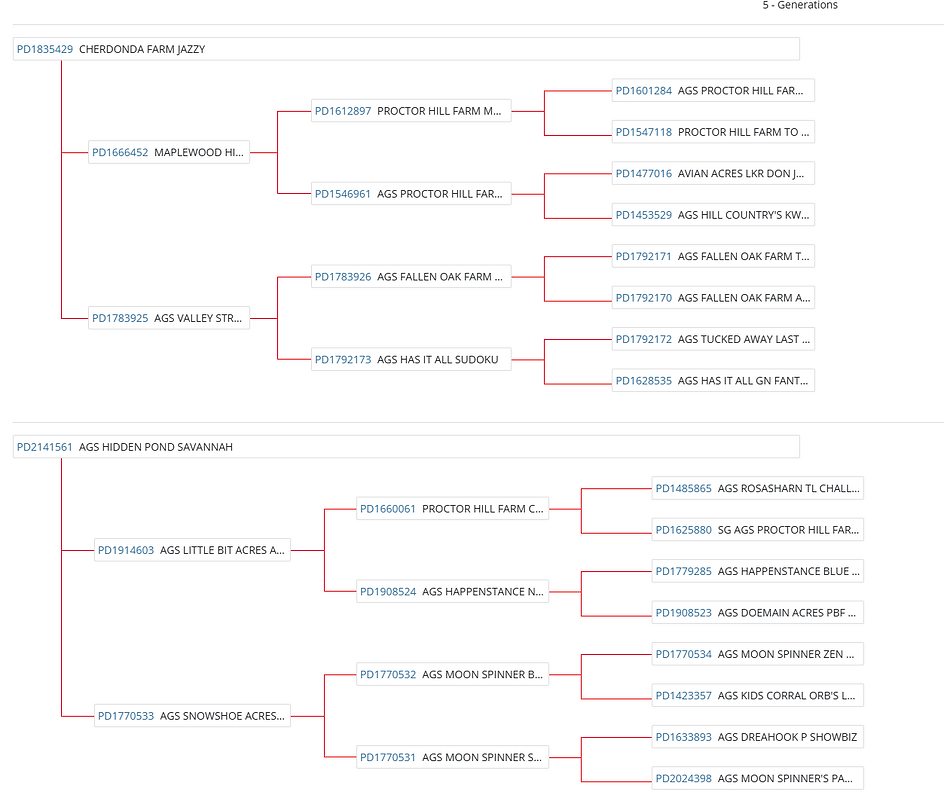Open PD1628535 AGS HAS IT ALL GN FANT...
This screenshot has height=807, width=944.
713,381
